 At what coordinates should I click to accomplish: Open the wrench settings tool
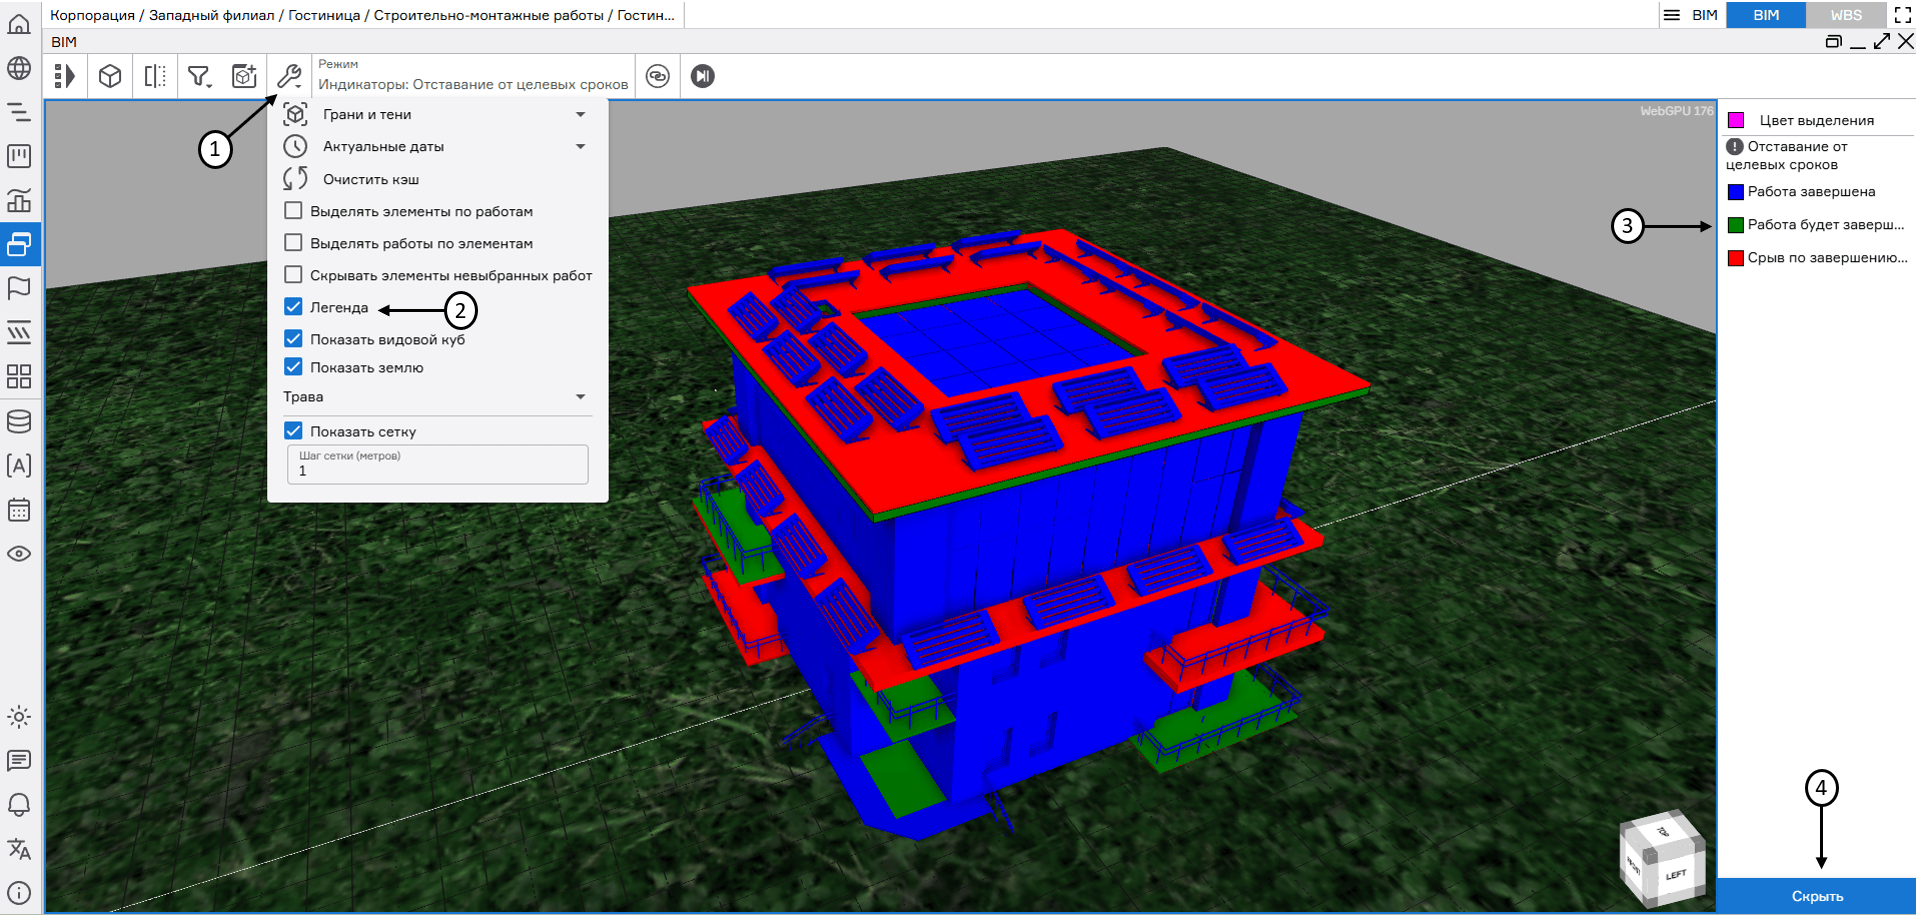point(289,76)
